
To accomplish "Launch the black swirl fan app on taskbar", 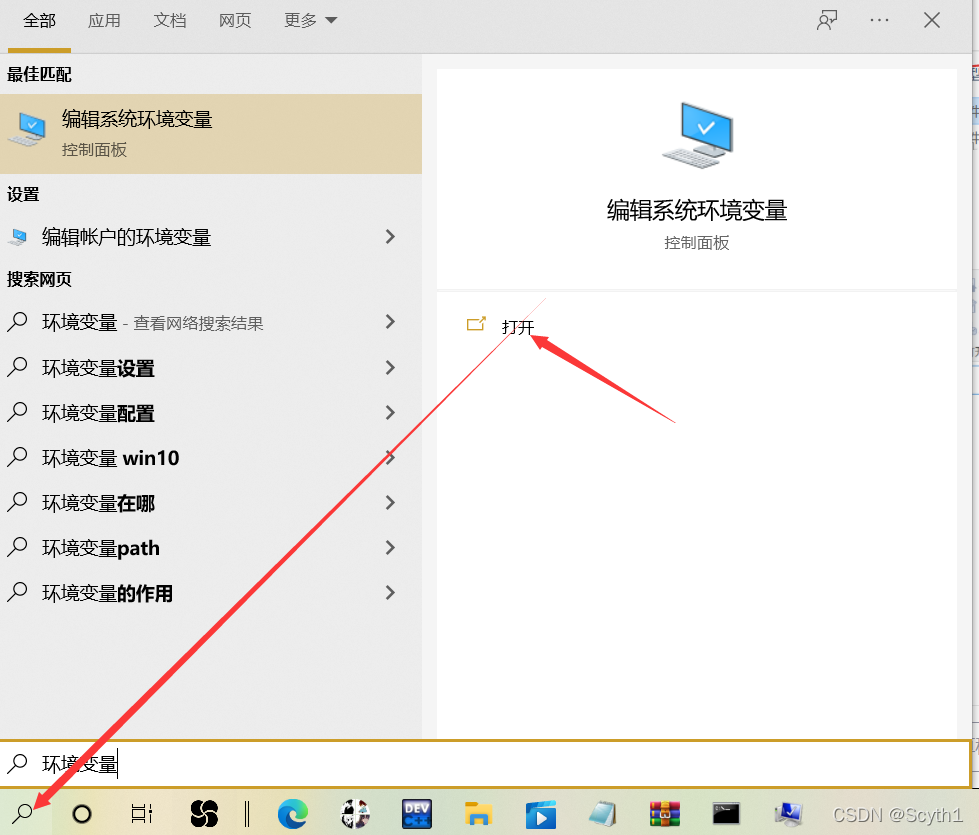I will (204, 814).
